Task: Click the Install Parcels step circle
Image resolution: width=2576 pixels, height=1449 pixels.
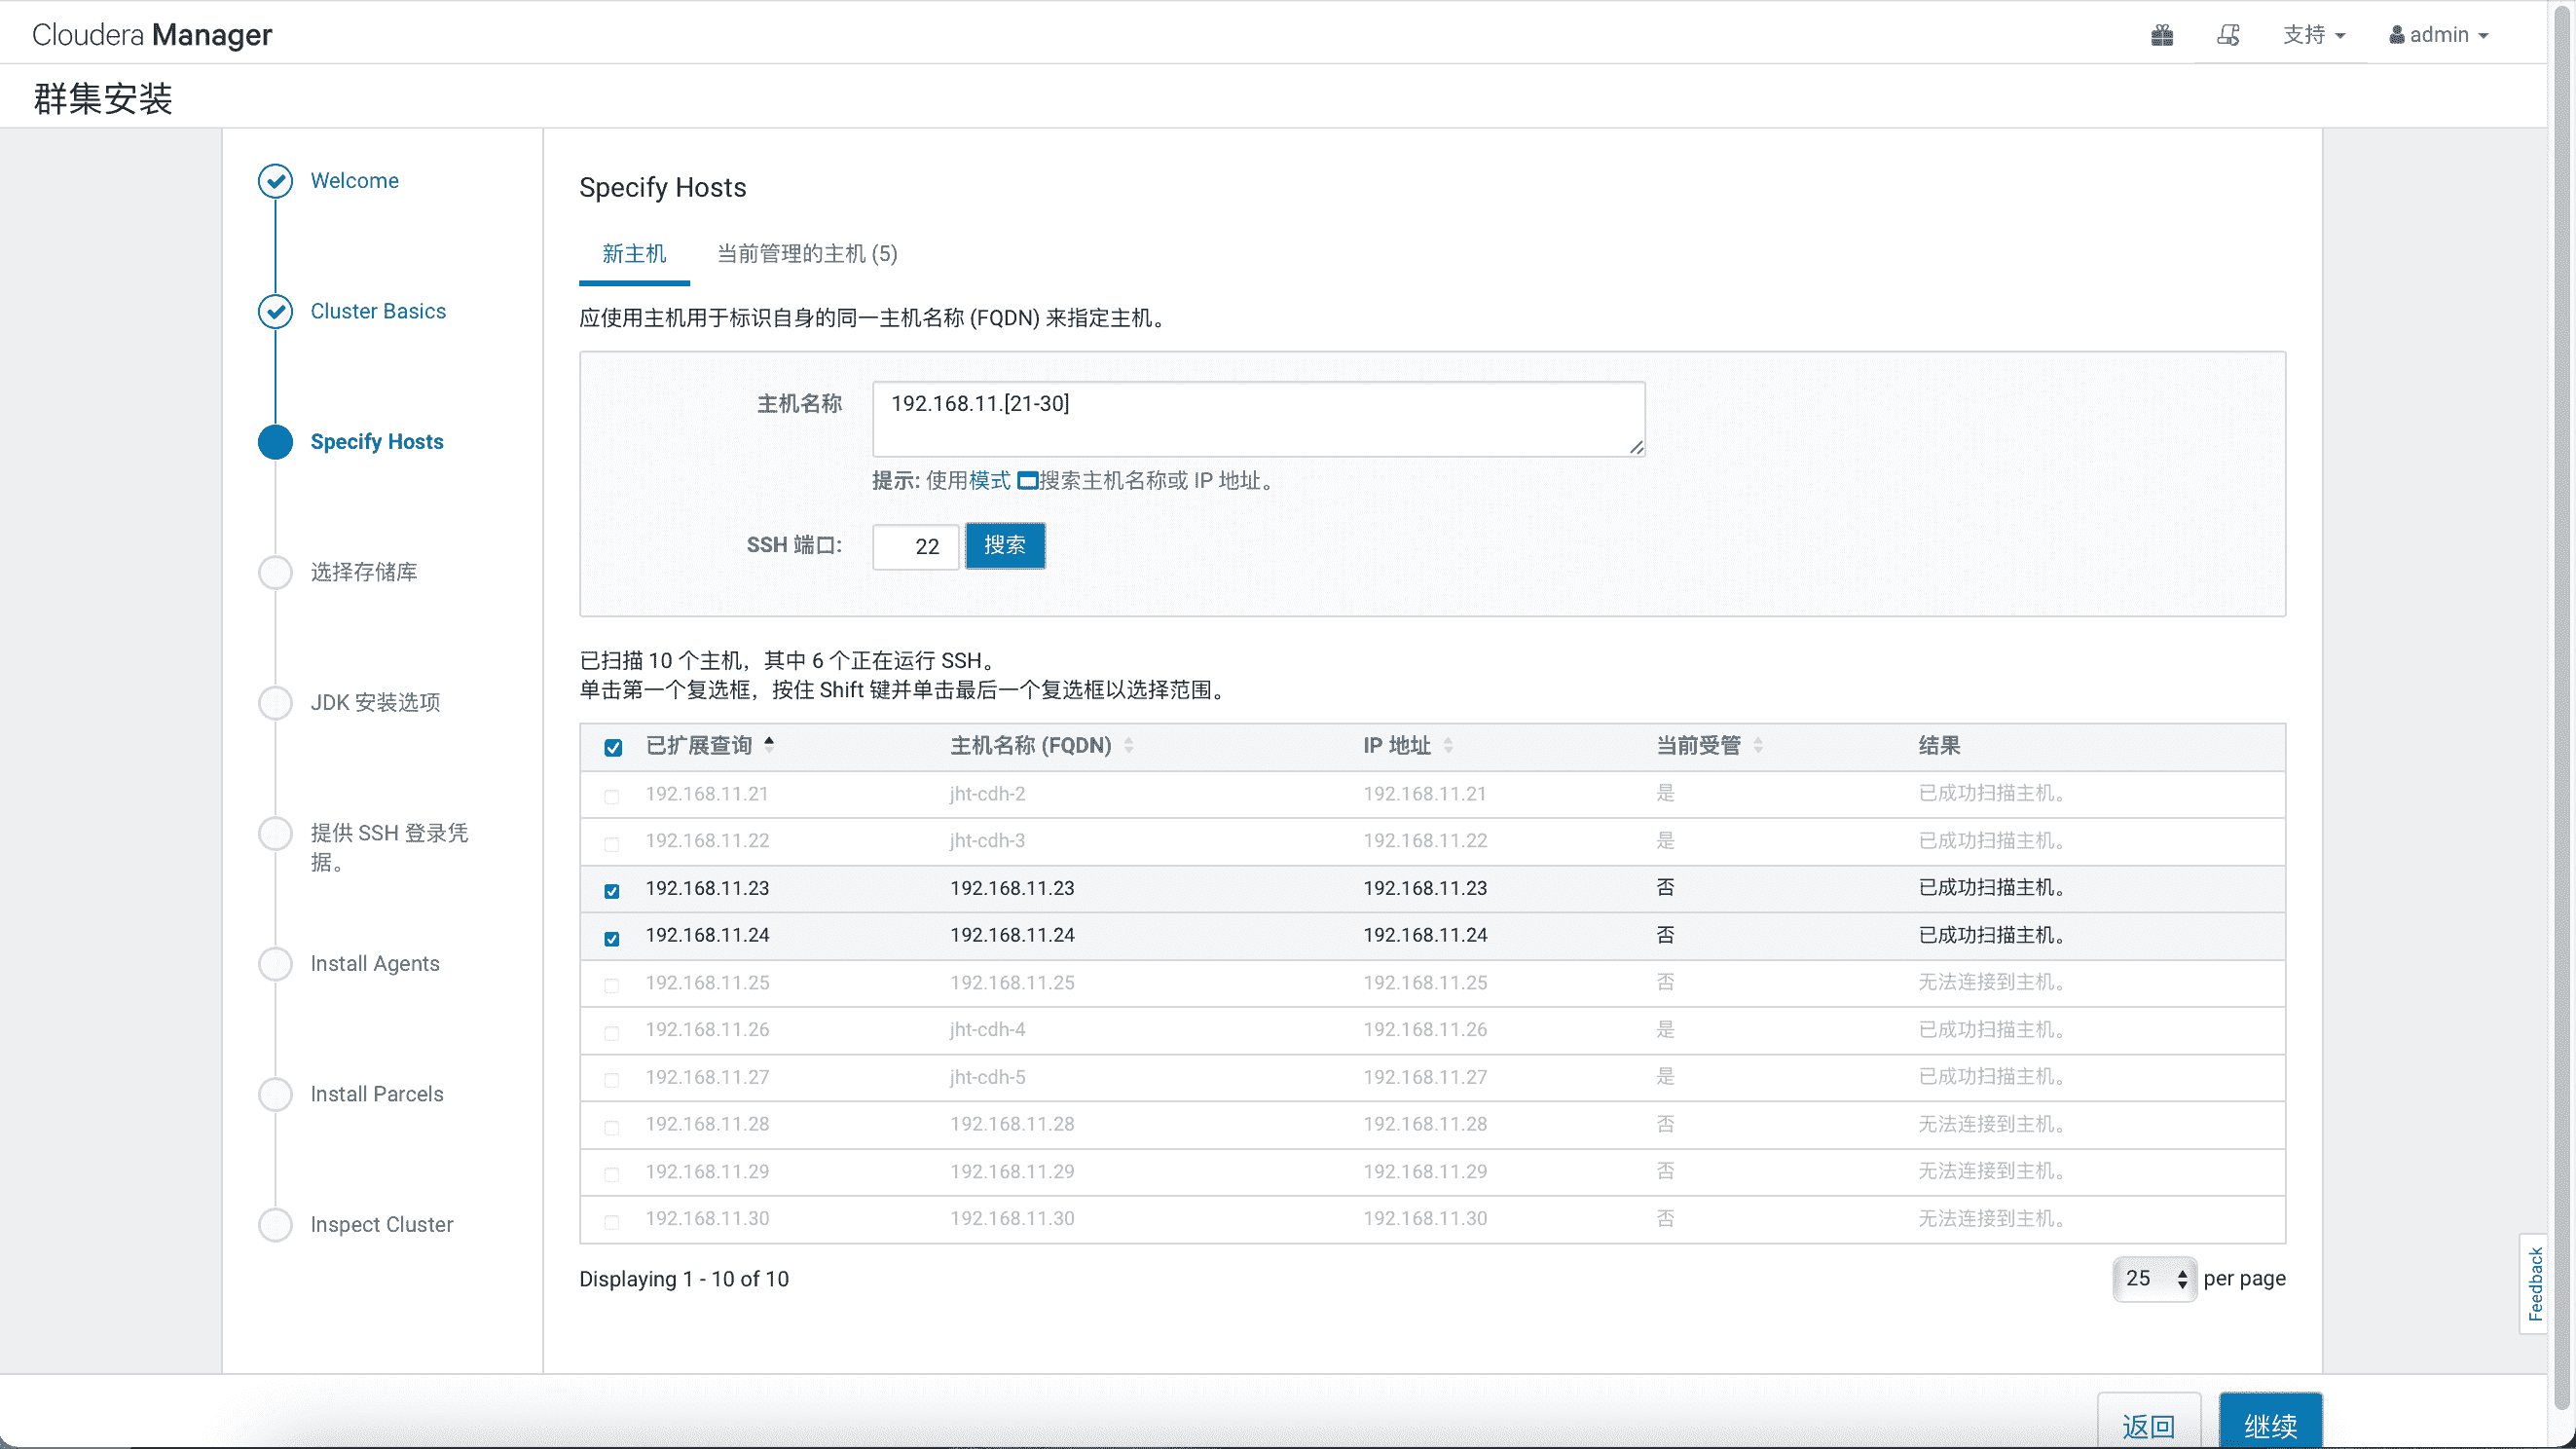Action: coord(275,1094)
